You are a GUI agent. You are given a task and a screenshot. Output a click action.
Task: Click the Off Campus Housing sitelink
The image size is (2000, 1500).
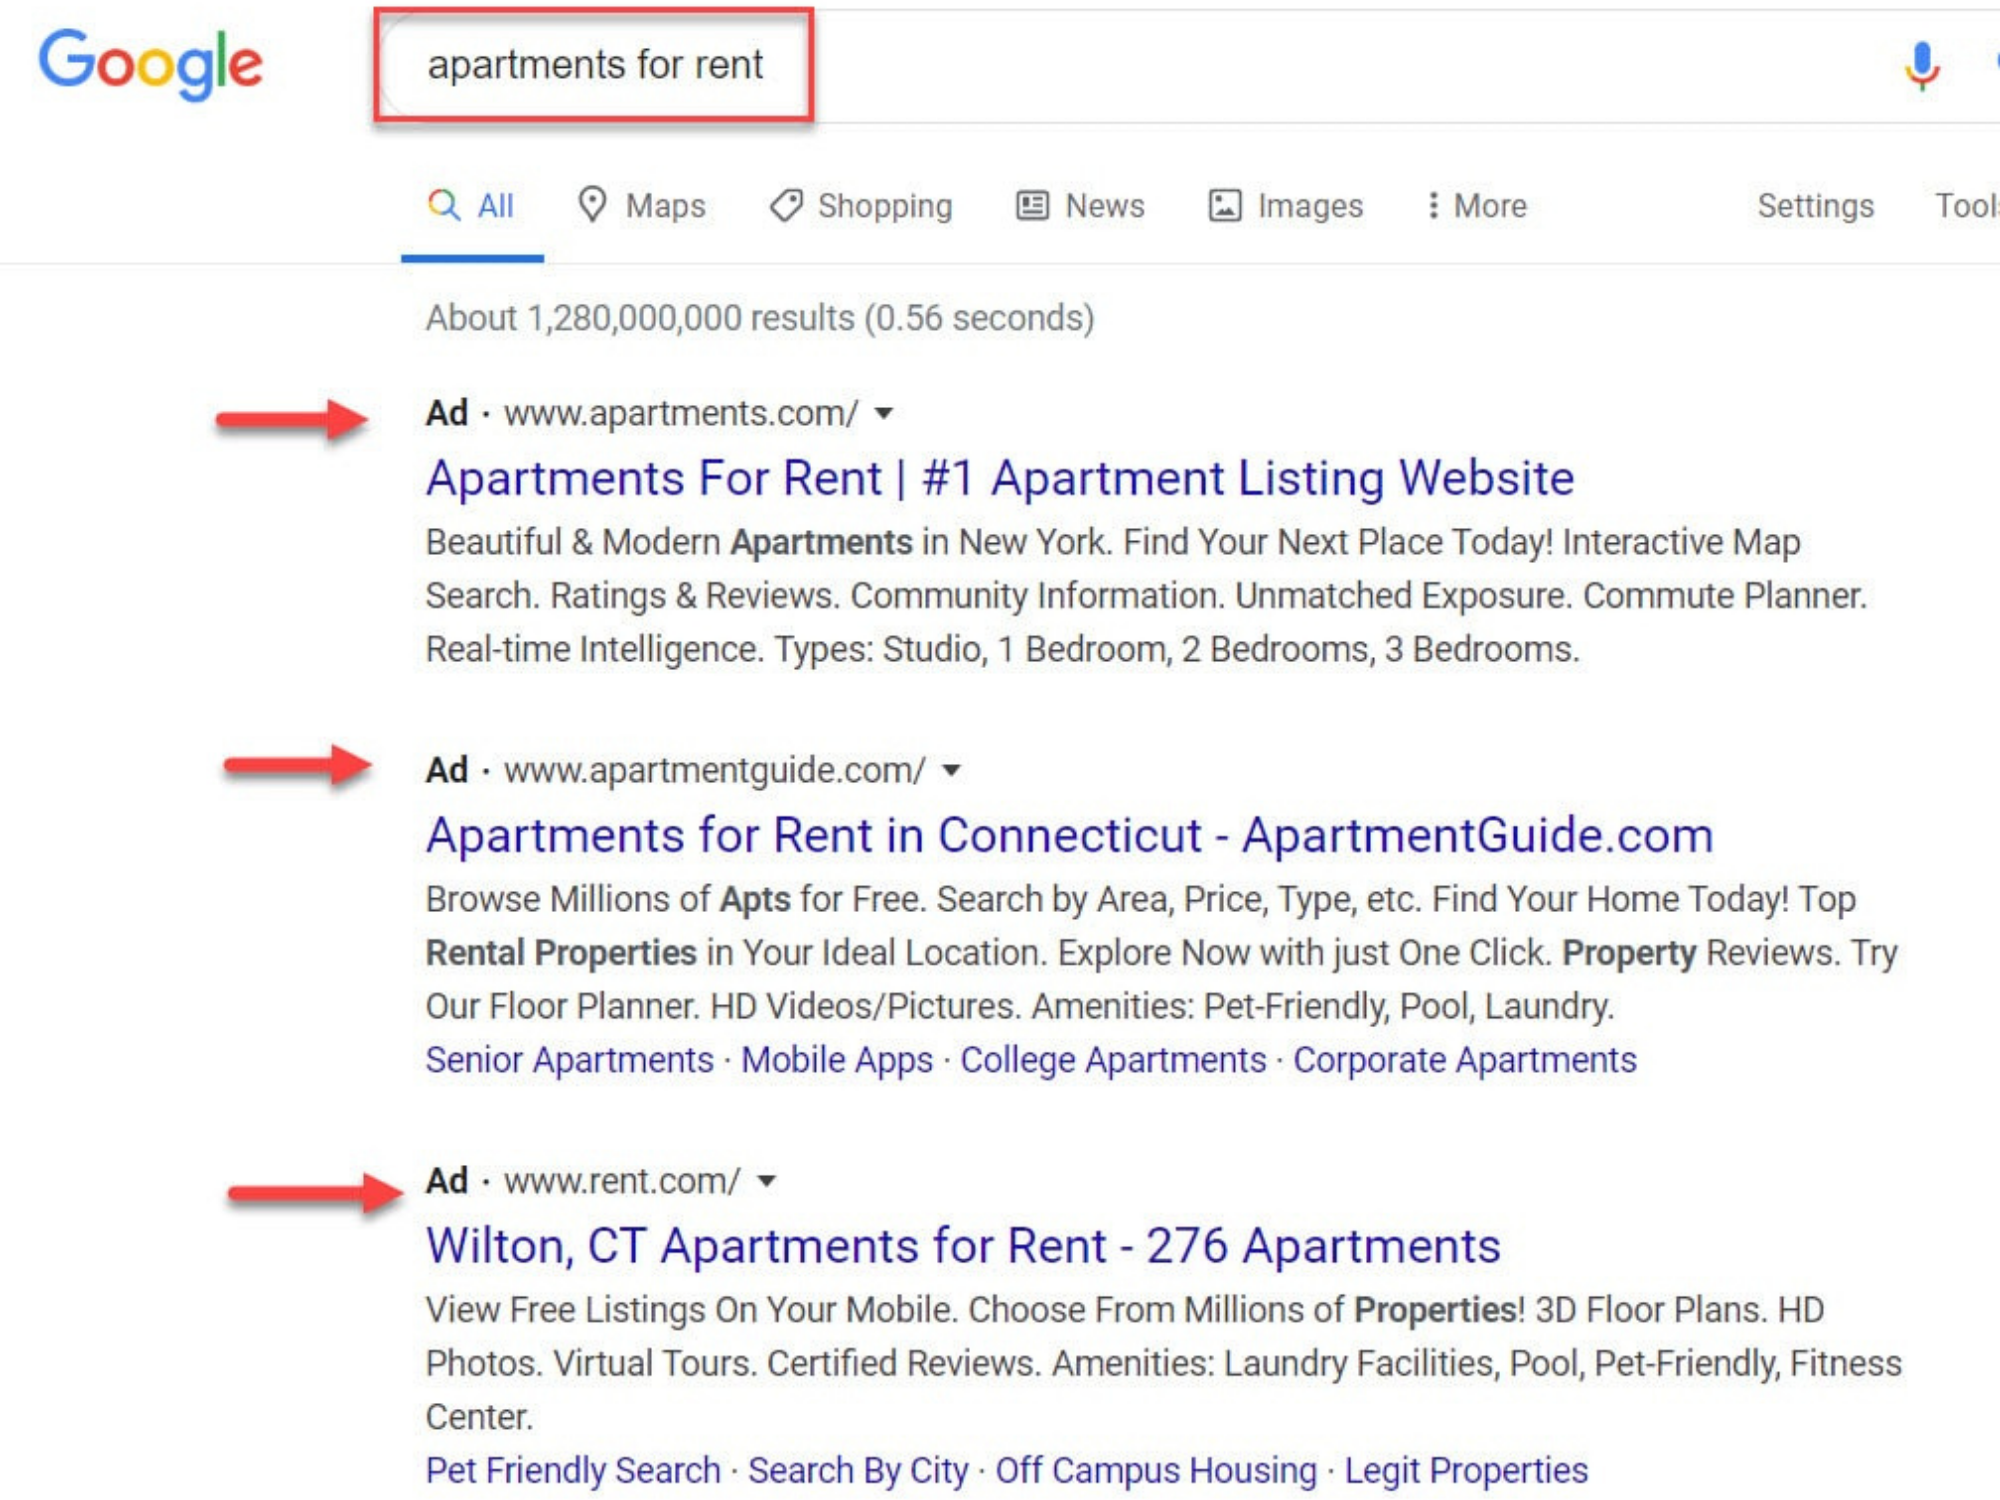pos(1156,1471)
